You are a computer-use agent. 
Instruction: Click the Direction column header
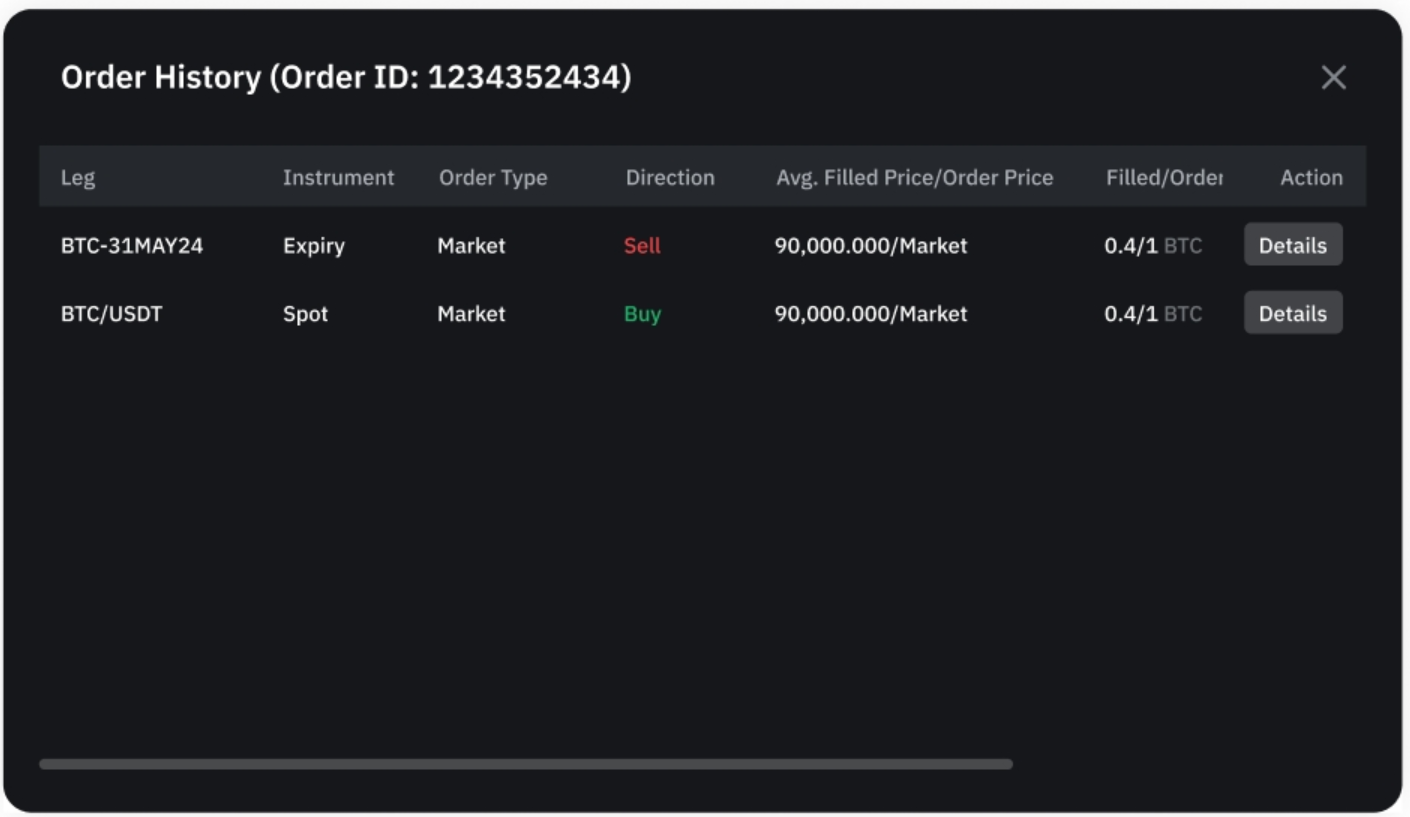pyautogui.click(x=670, y=177)
